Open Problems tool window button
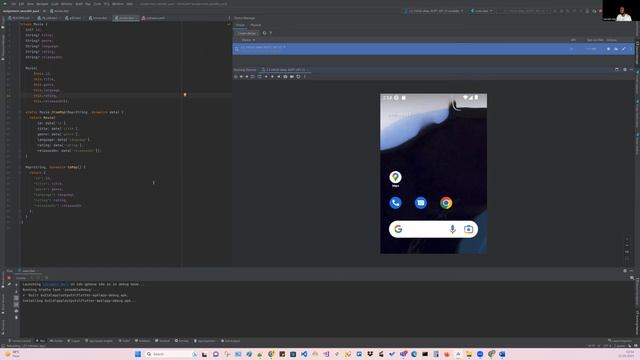 (x=143, y=341)
